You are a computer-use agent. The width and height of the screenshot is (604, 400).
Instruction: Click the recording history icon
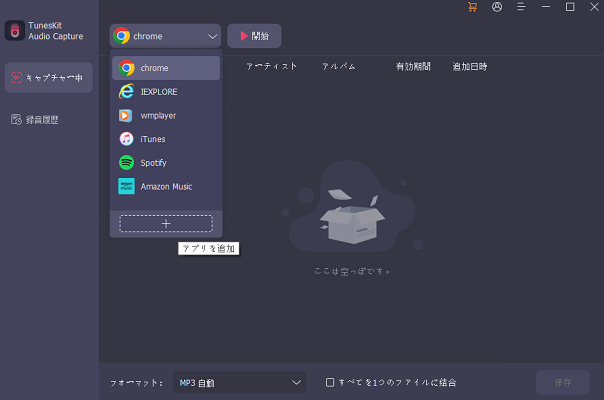click(x=16, y=119)
